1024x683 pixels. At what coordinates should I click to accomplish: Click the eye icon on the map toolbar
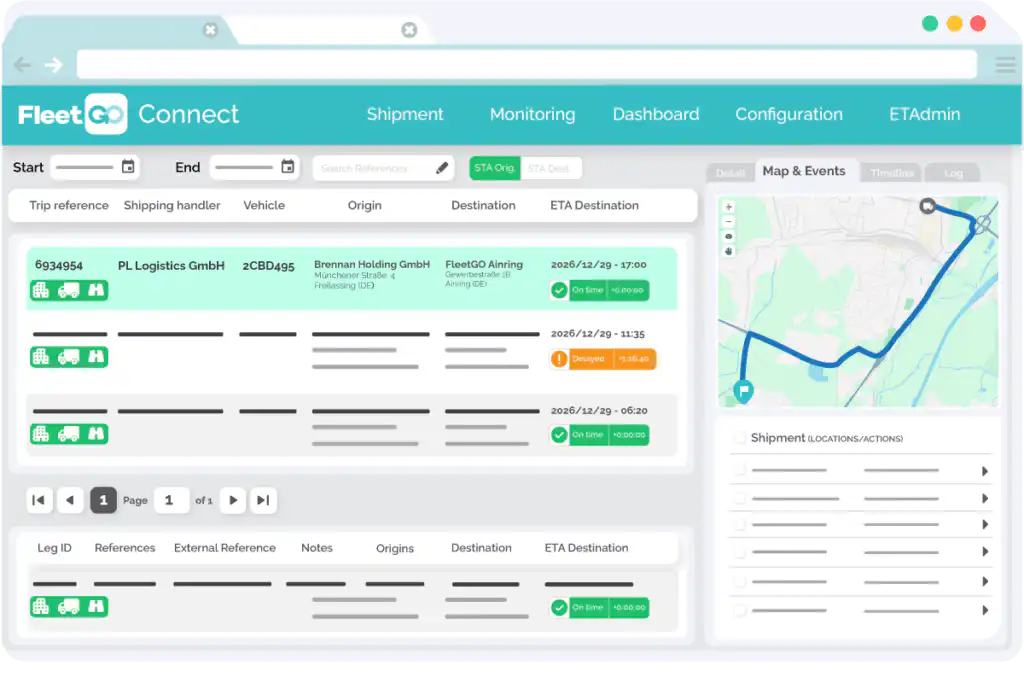click(729, 236)
